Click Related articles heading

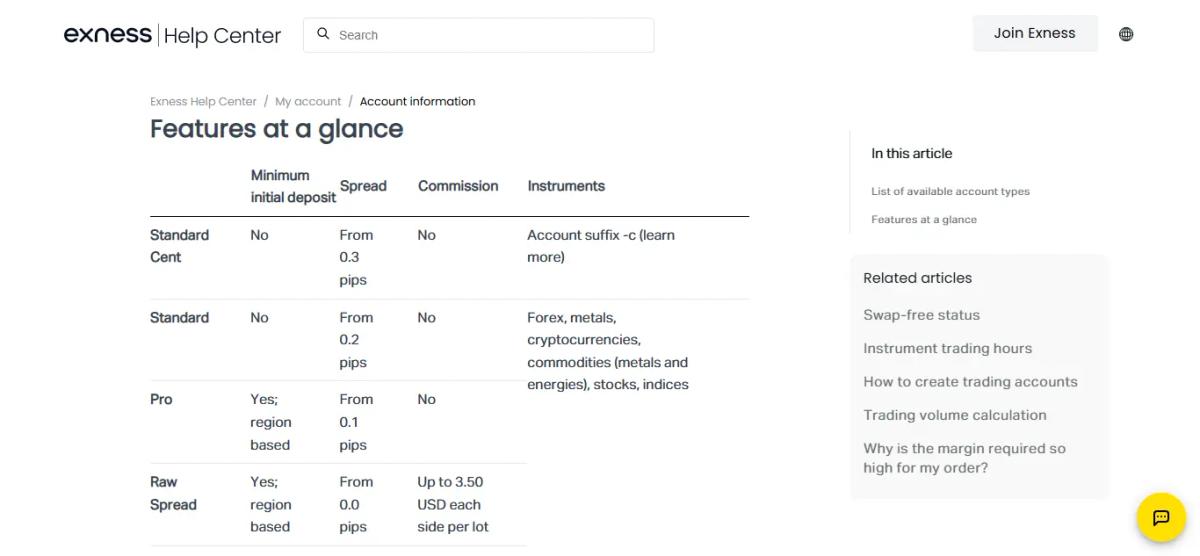click(918, 278)
